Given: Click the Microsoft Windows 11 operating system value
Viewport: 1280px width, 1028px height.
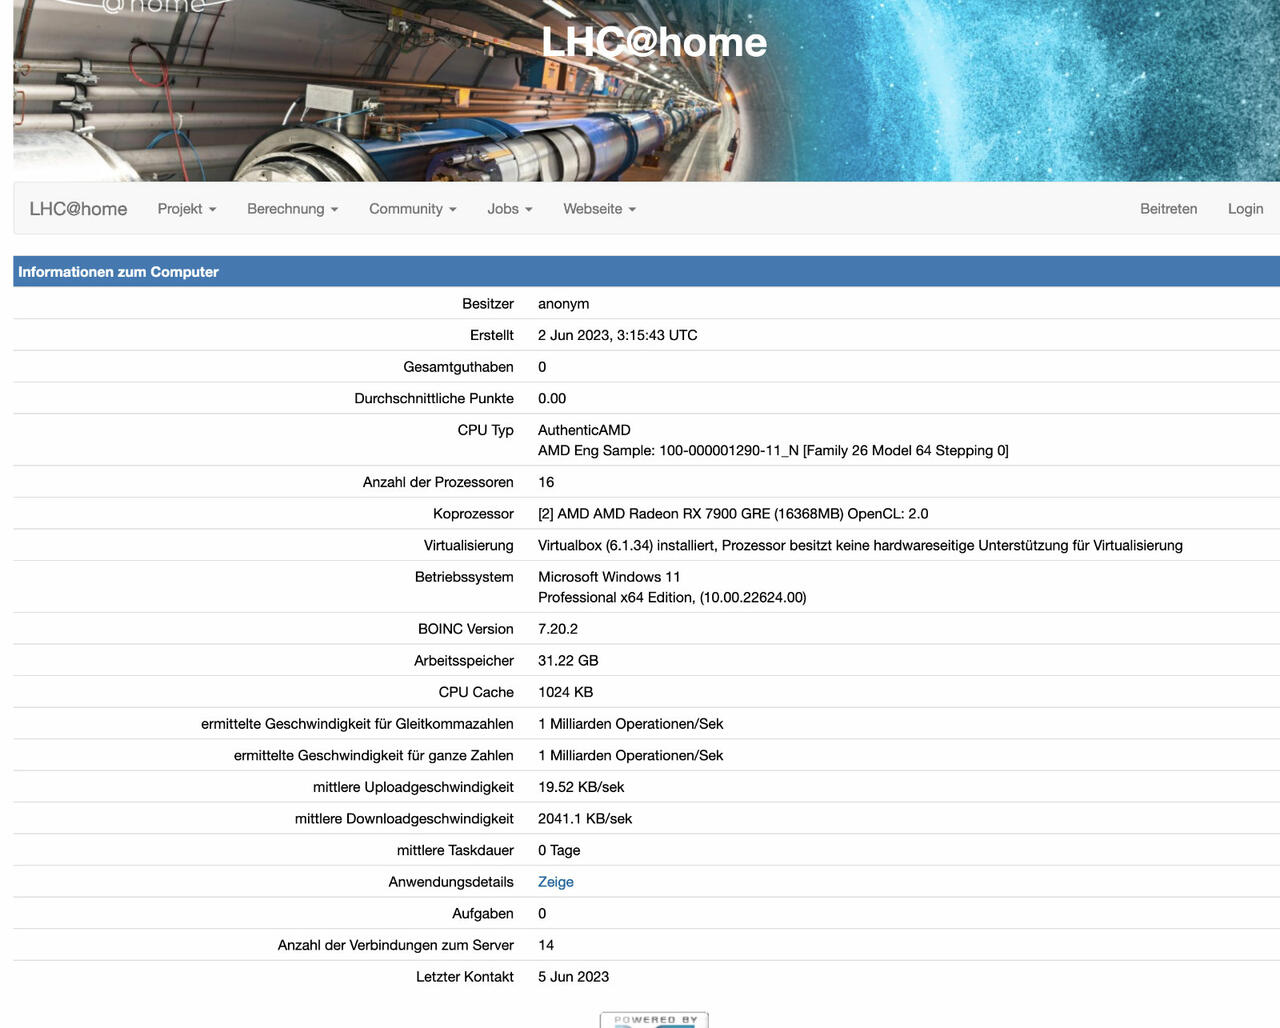Looking at the screenshot, I should tap(609, 577).
